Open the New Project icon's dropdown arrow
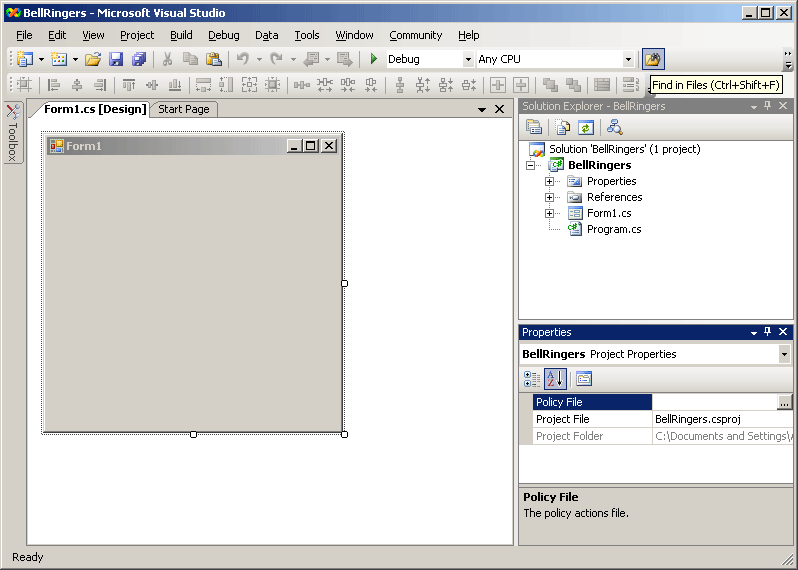 [x=41, y=60]
